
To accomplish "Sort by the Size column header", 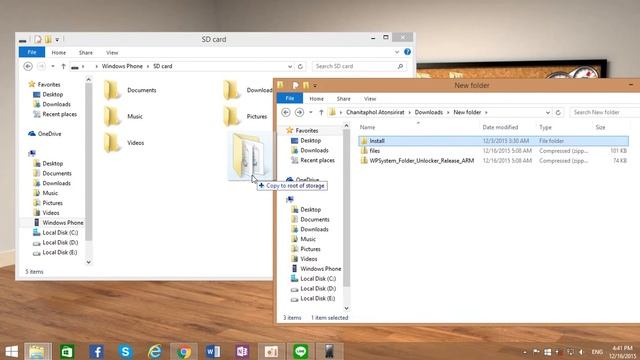I will pos(600,127).
